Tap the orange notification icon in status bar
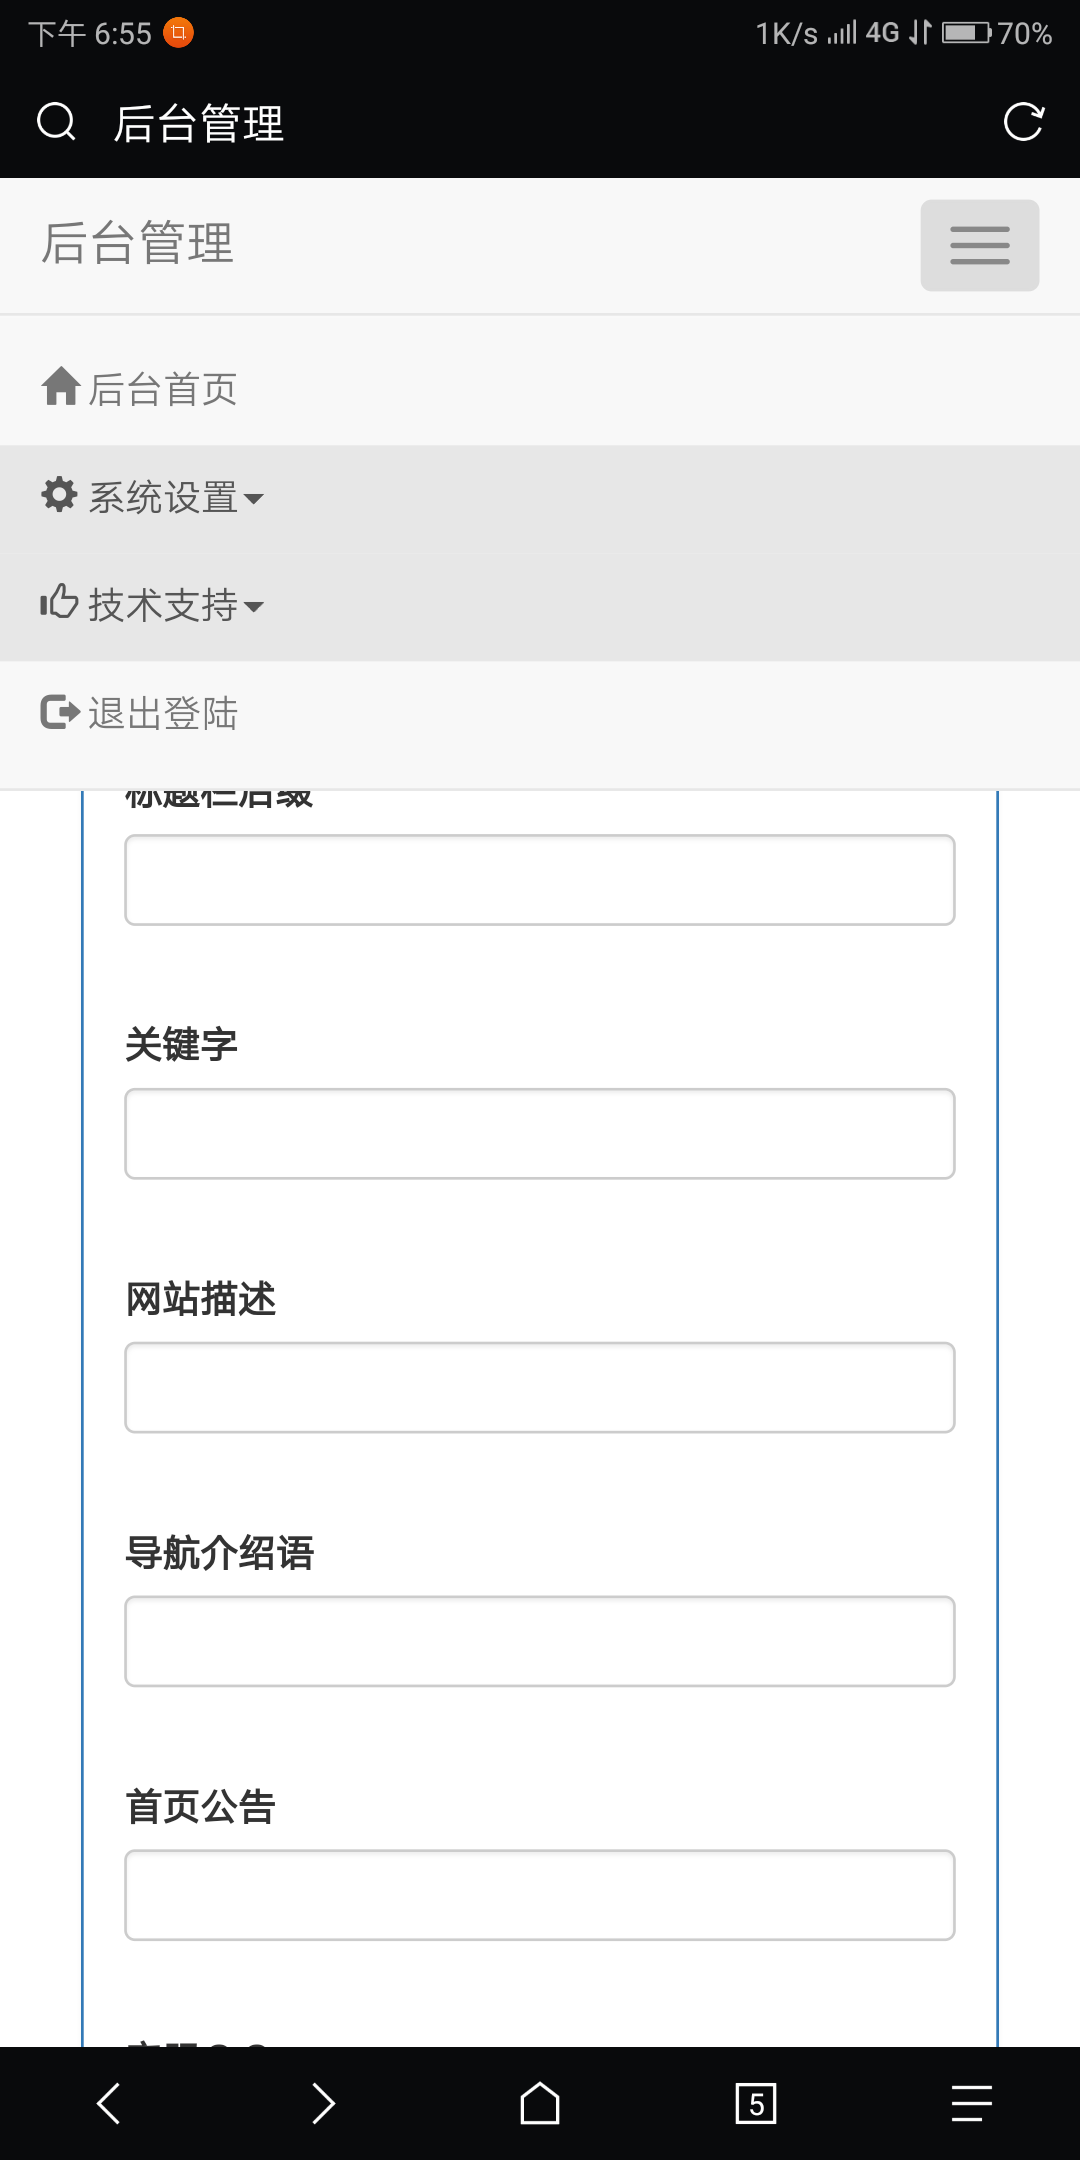This screenshot has height=2160, width=1080. click(x=179, y=33)
